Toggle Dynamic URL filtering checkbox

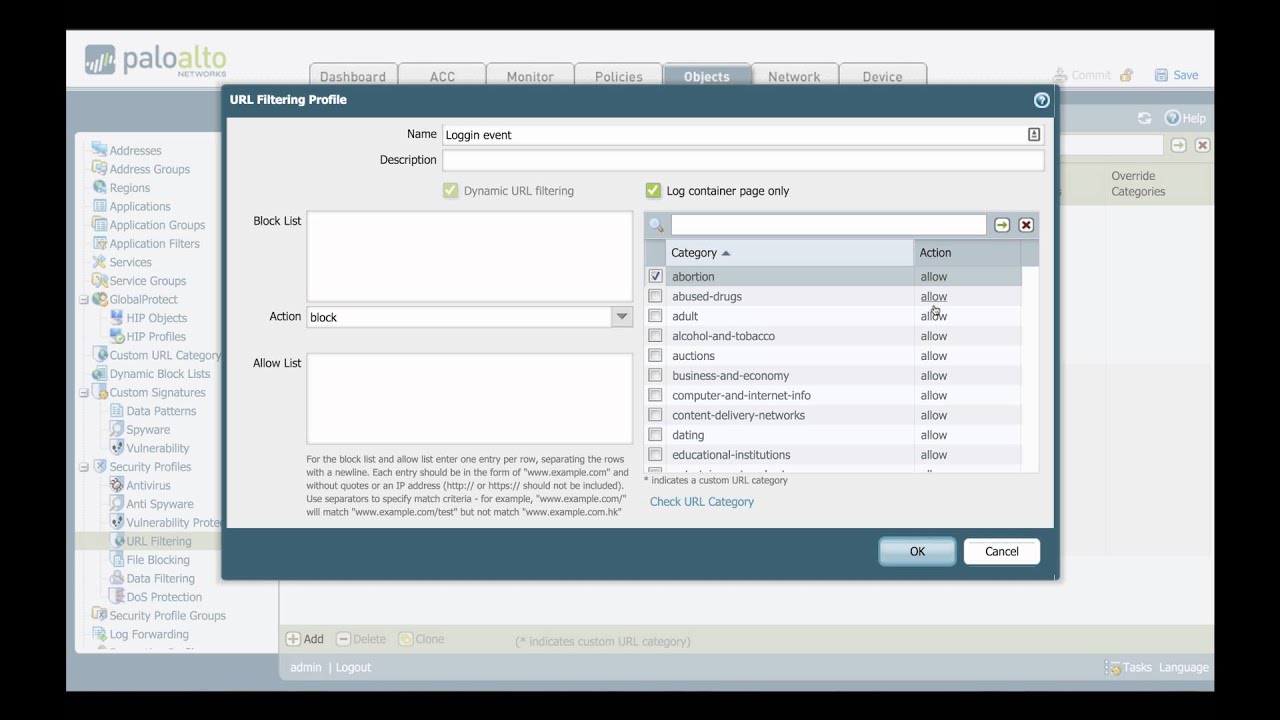pyautogui.click(x=451, y=190)
